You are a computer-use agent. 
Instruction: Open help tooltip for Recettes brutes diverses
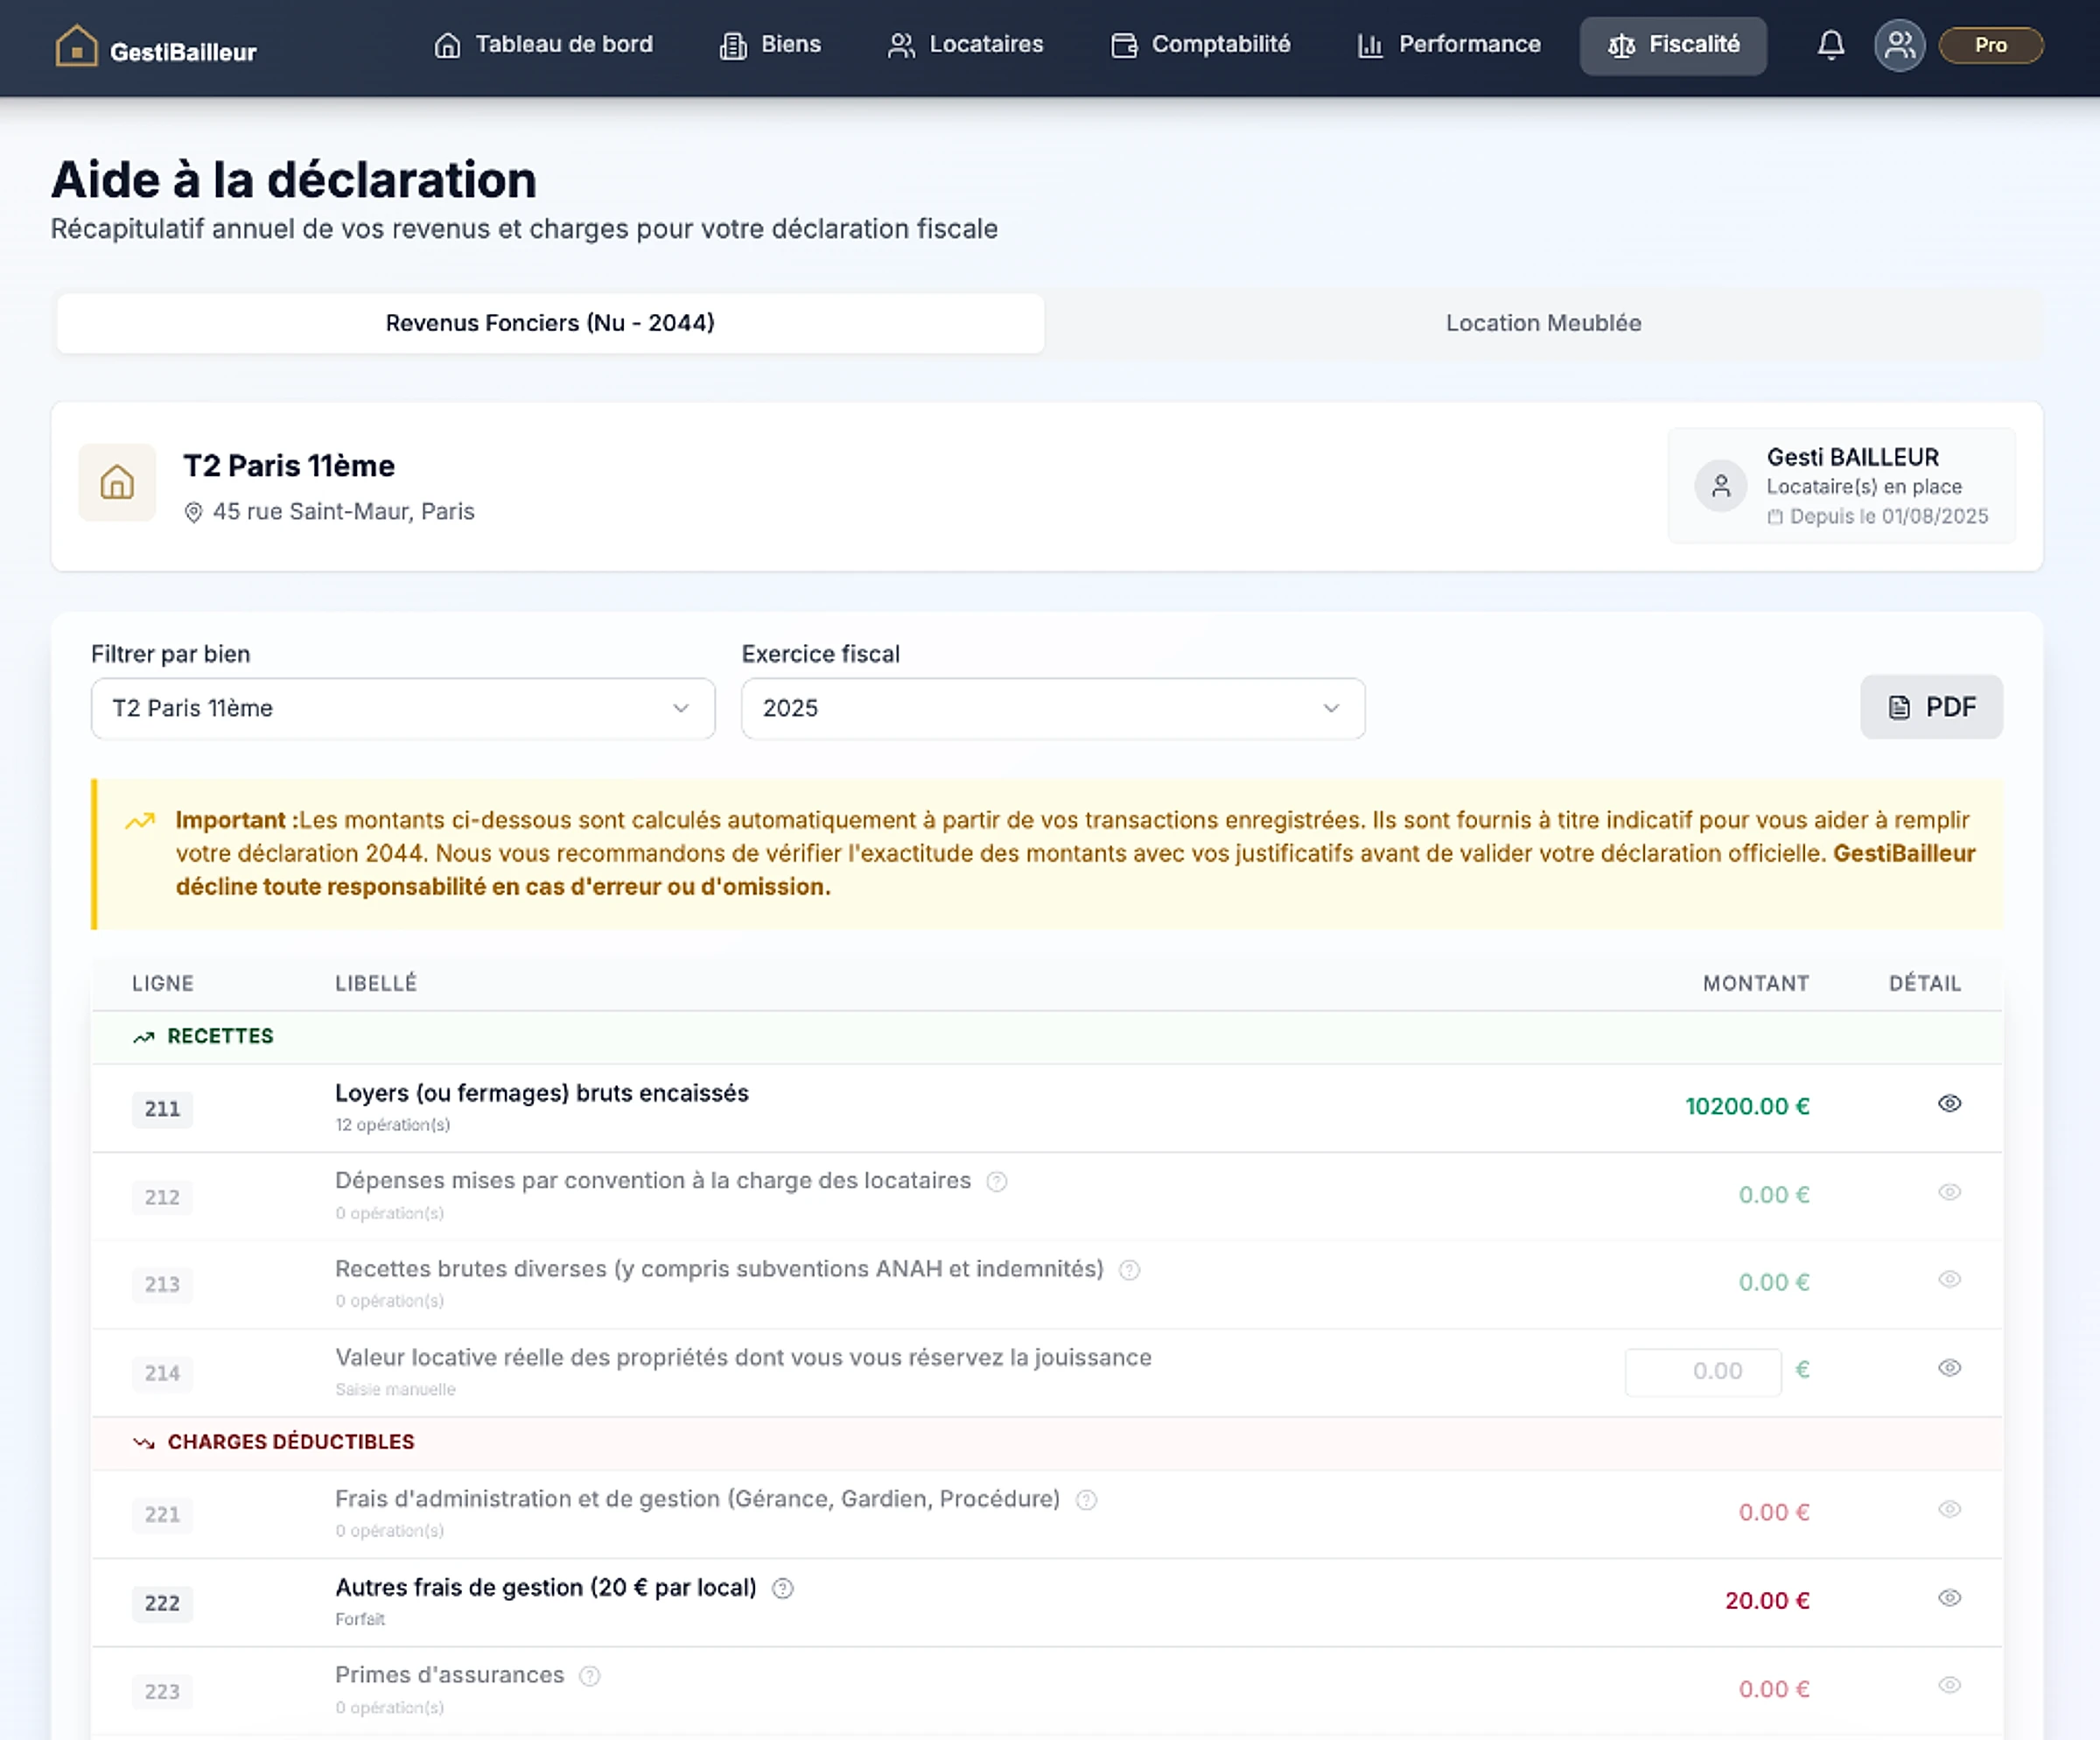[x=1130, y=1270]
